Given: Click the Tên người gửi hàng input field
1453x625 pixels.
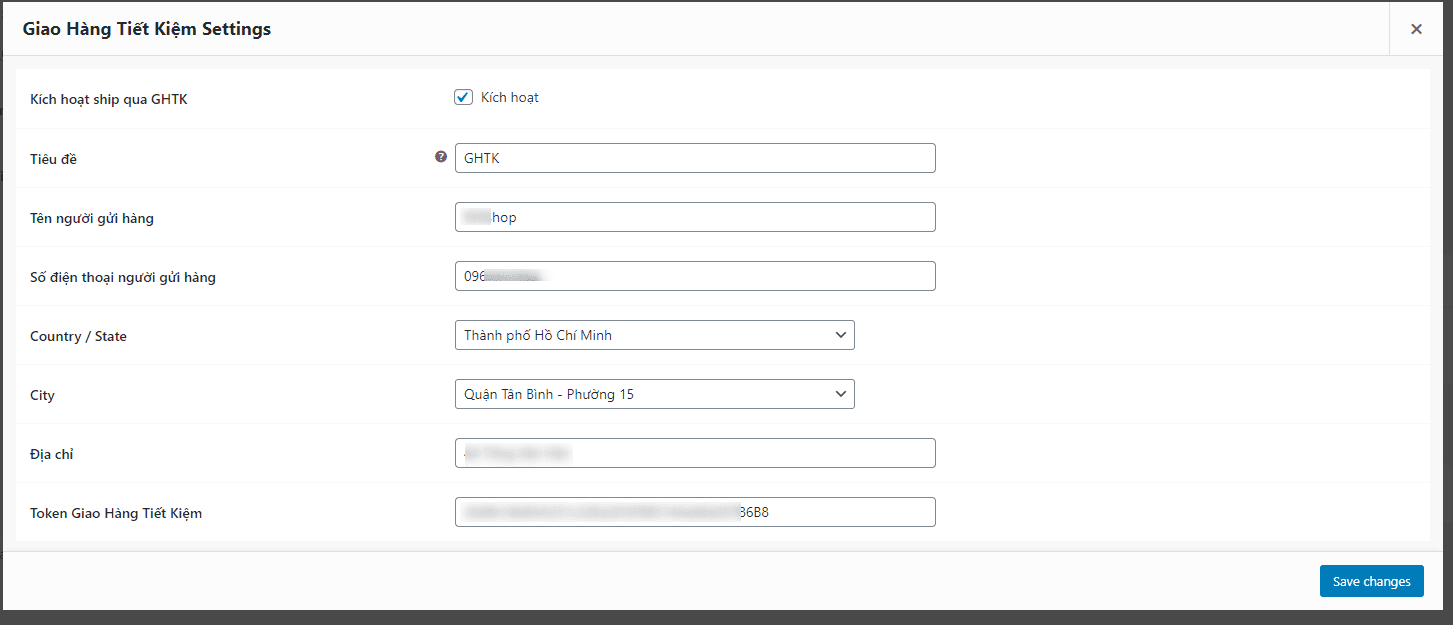Looking at the screenshot, I should pos(695,217).
